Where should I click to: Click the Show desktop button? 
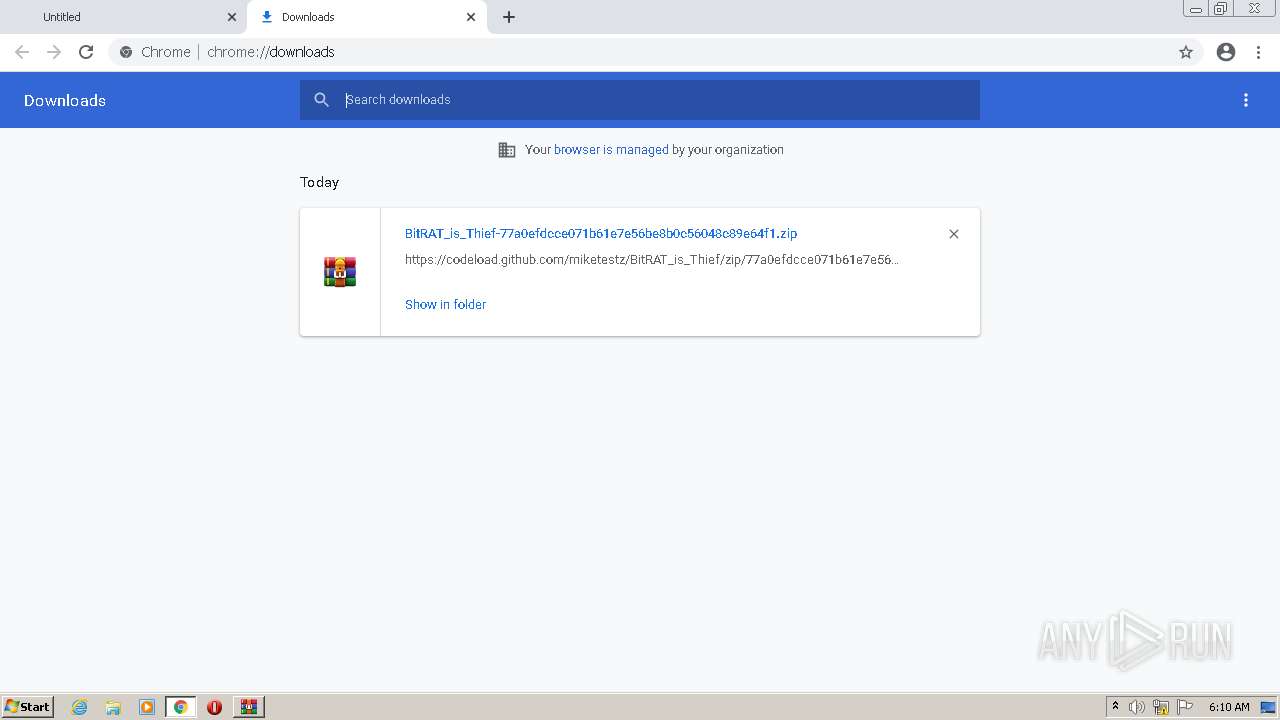click(1269, 707)
